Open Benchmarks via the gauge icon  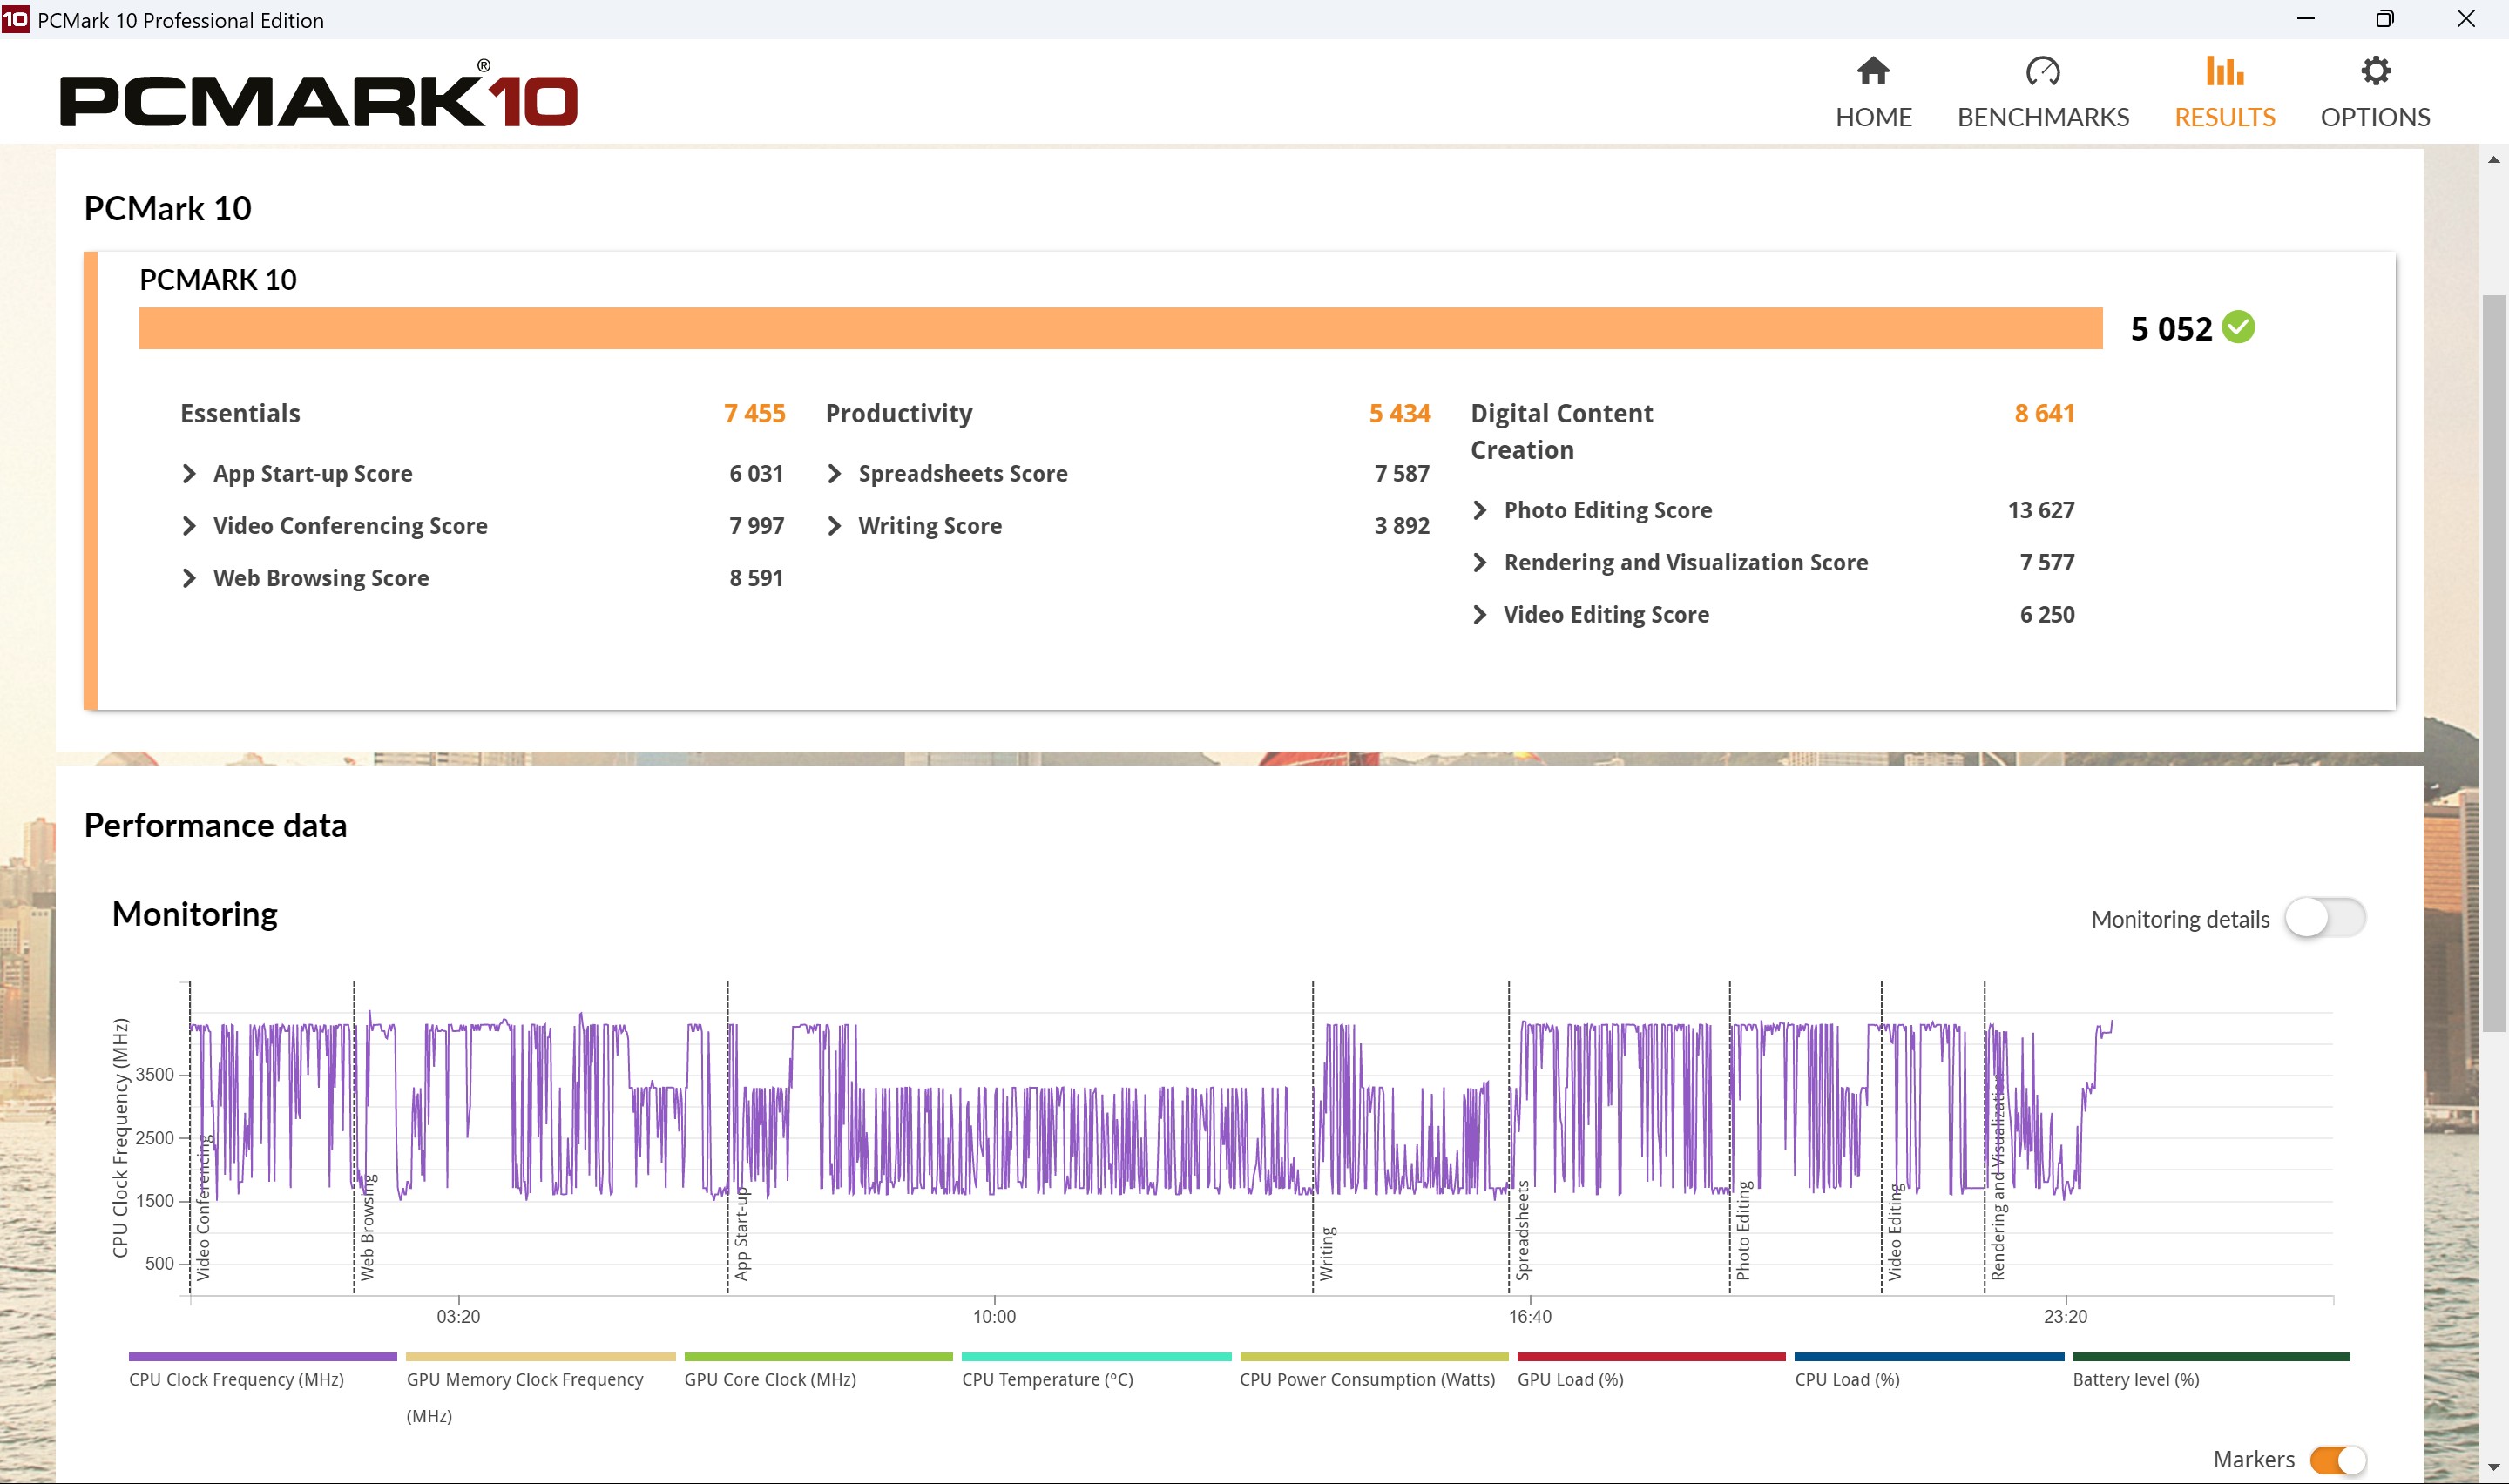coord(2042,71)
